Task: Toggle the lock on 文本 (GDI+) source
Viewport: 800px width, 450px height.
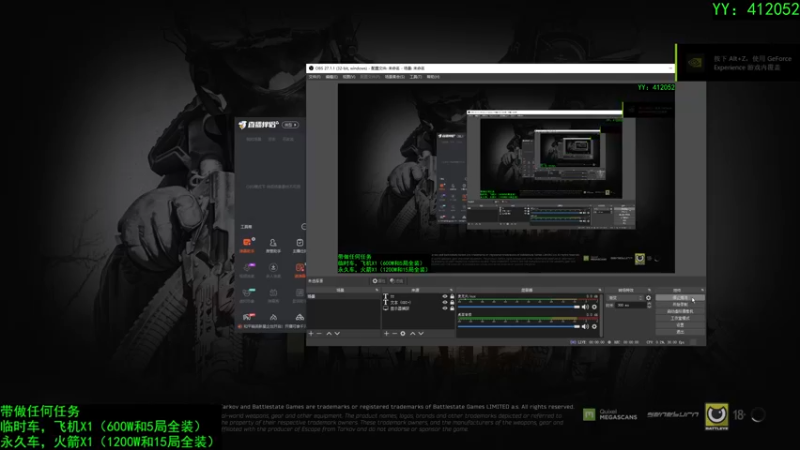Action: click(x=452, y=303)
